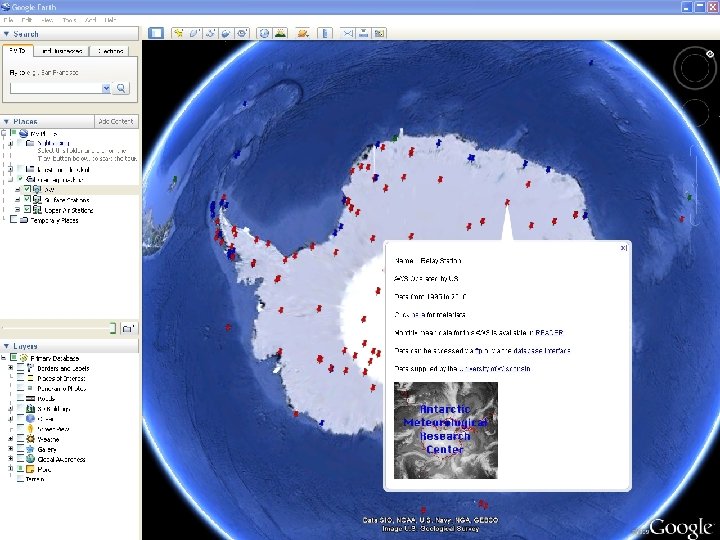Uncheck the Surface Stations checkbox
The height and width of the screenshot is (540, 720).
coord(28,200)
